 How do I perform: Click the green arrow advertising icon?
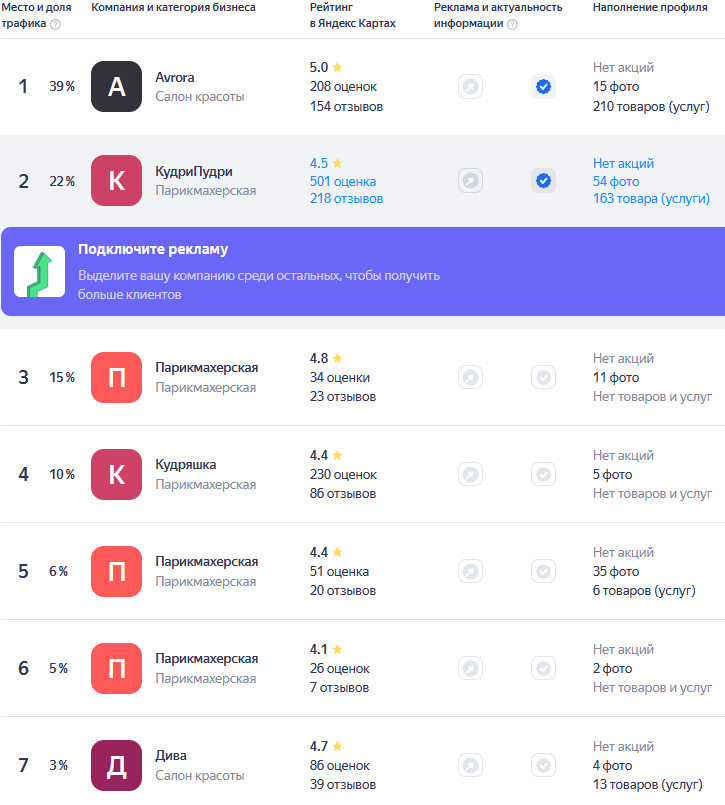coord(39,272)
